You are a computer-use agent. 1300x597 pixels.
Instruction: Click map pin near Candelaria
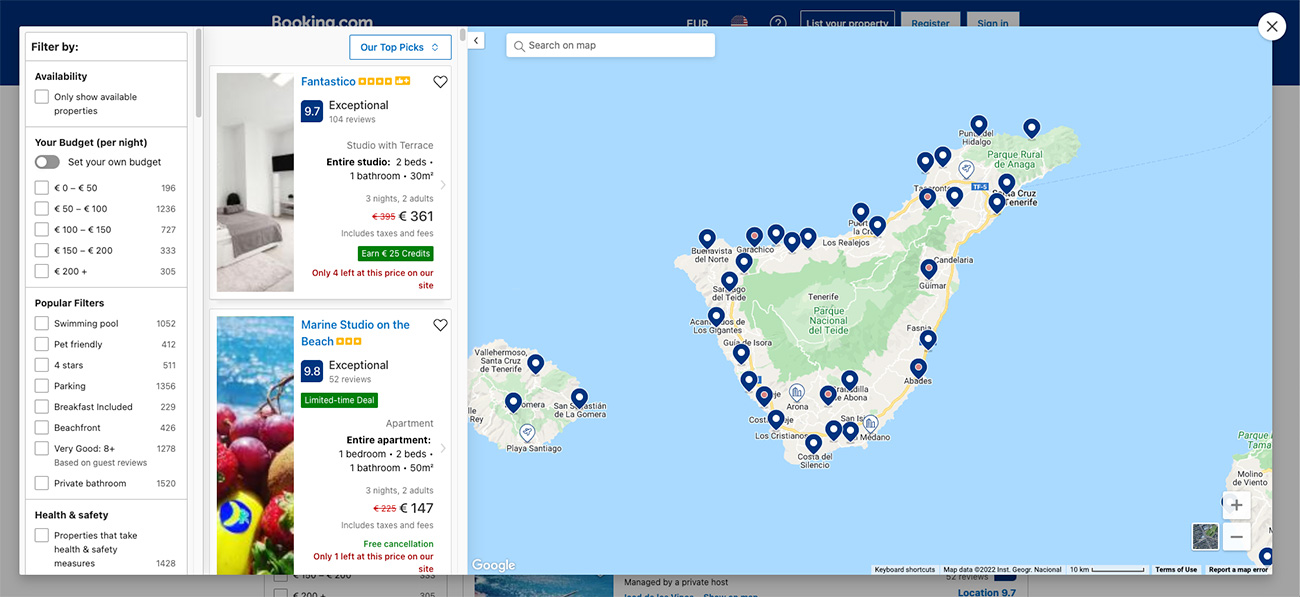(x=929, y=268)
